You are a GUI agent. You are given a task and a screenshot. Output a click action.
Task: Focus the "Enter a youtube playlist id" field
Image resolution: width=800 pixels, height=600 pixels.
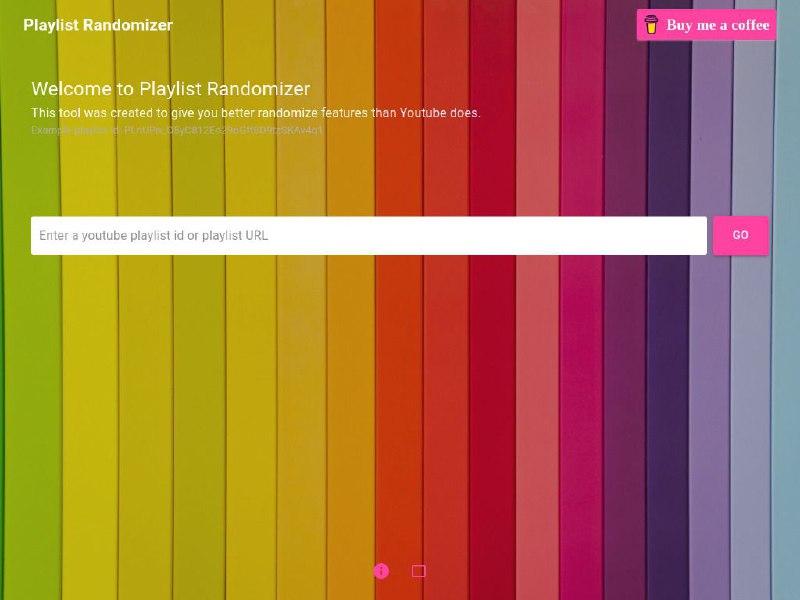tap(368, 235)
